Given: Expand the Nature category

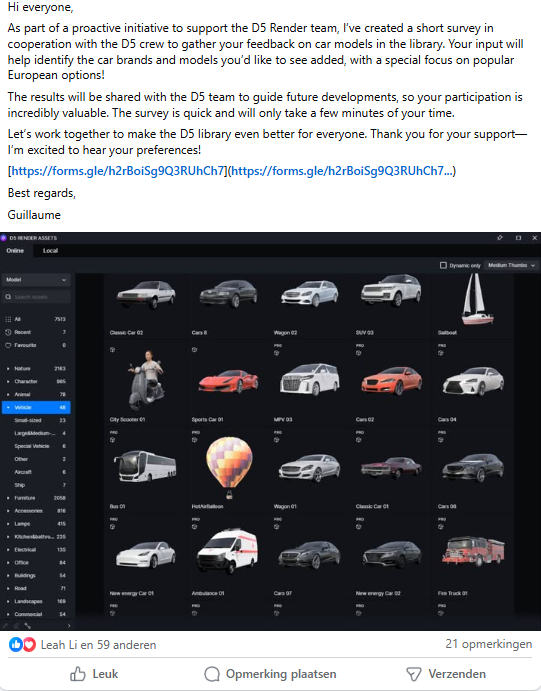Looking at the screenshot, I should [x=8, y=368].
